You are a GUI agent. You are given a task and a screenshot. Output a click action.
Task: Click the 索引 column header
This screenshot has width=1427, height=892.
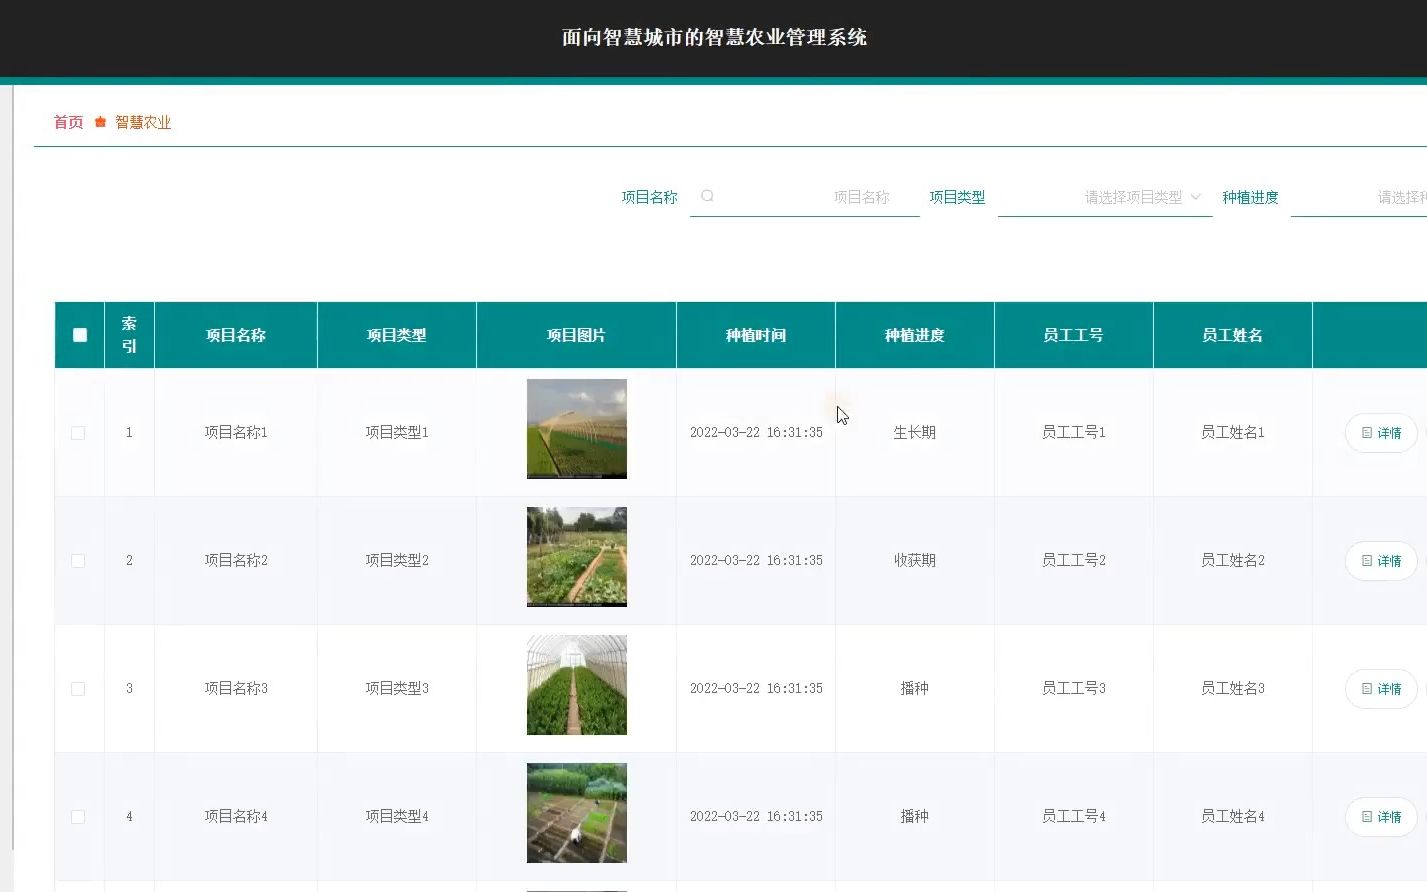click(x=129, y=335)
